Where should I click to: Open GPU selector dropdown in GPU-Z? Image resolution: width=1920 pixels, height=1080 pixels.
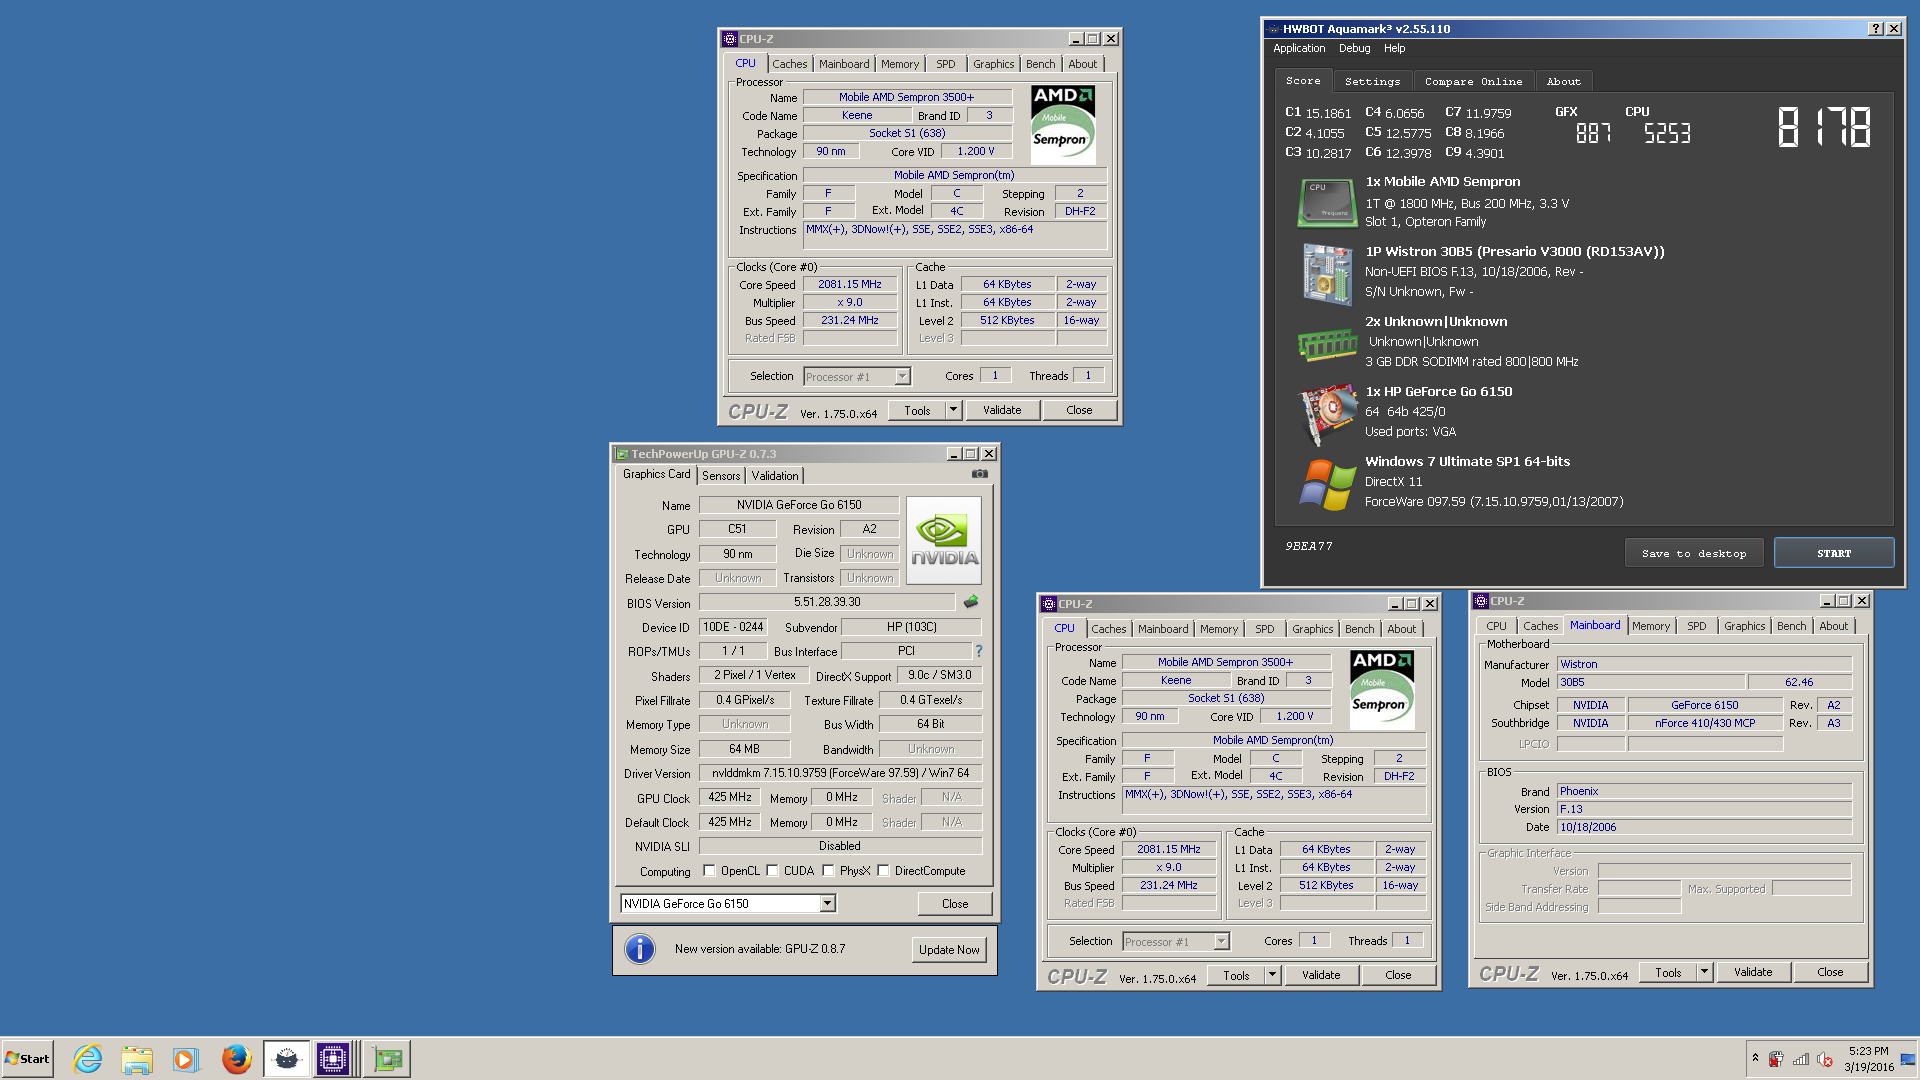coord(827,904)
